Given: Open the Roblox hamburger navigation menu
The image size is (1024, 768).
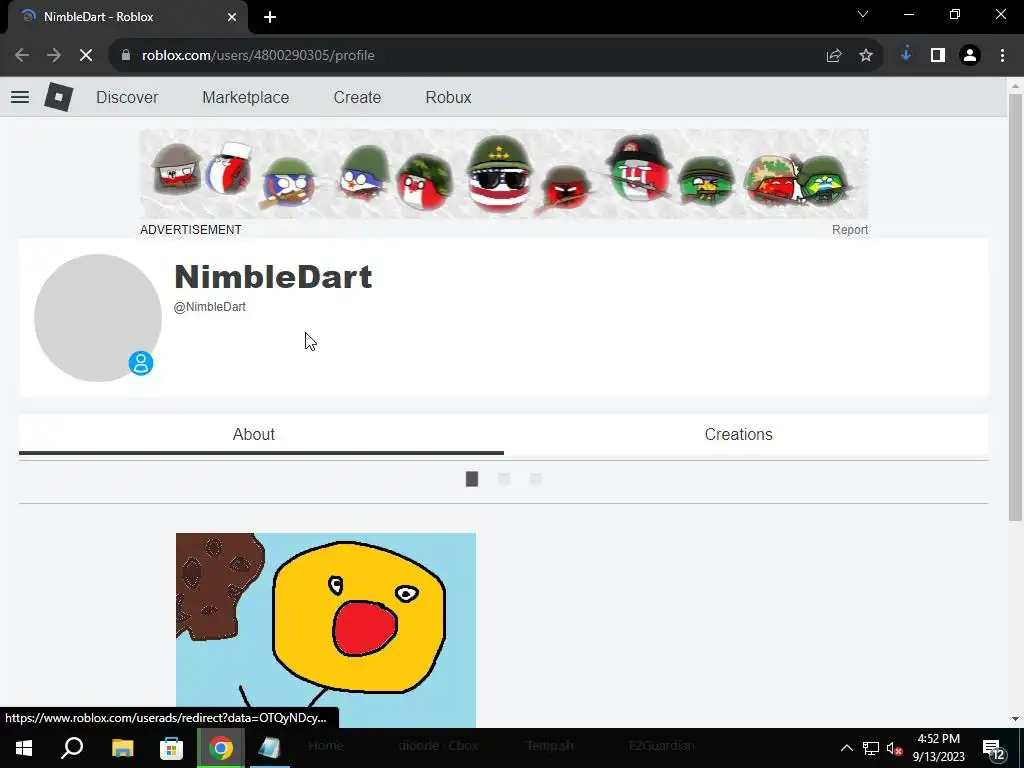Looking at the screenshot, I should click(x=20, y=97).
